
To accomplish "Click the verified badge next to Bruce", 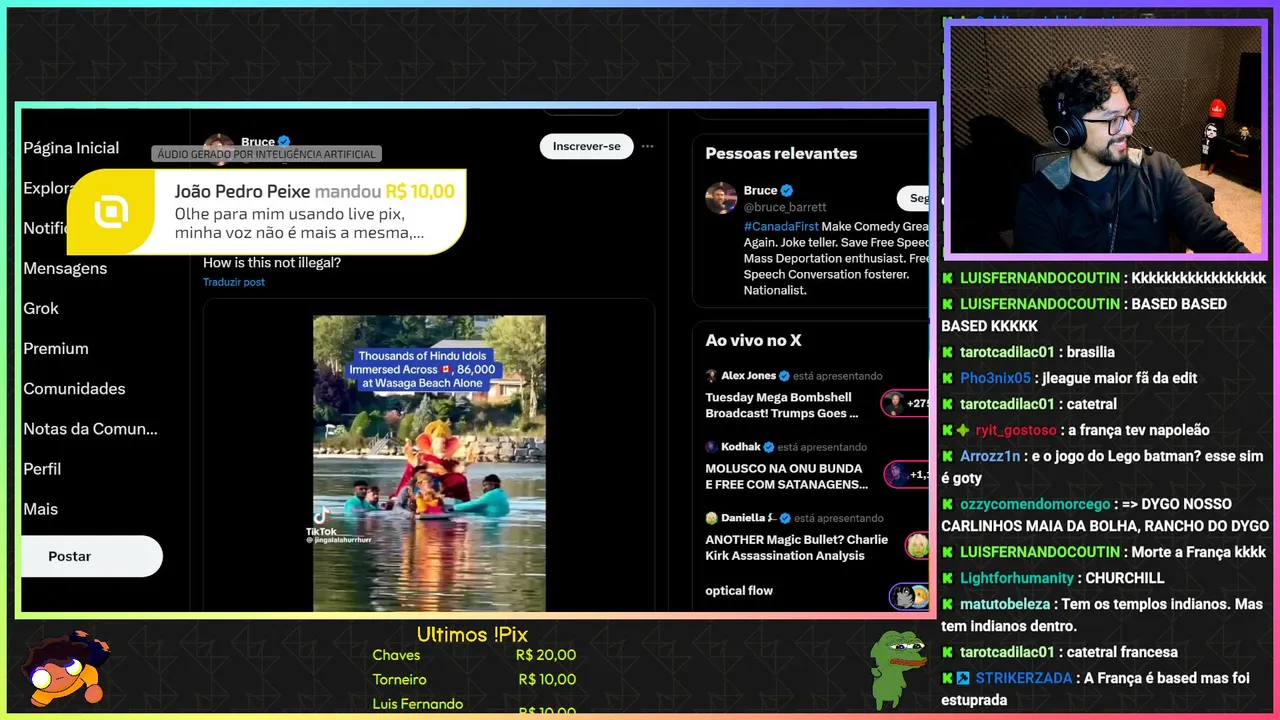I will [x=787, y=190].
